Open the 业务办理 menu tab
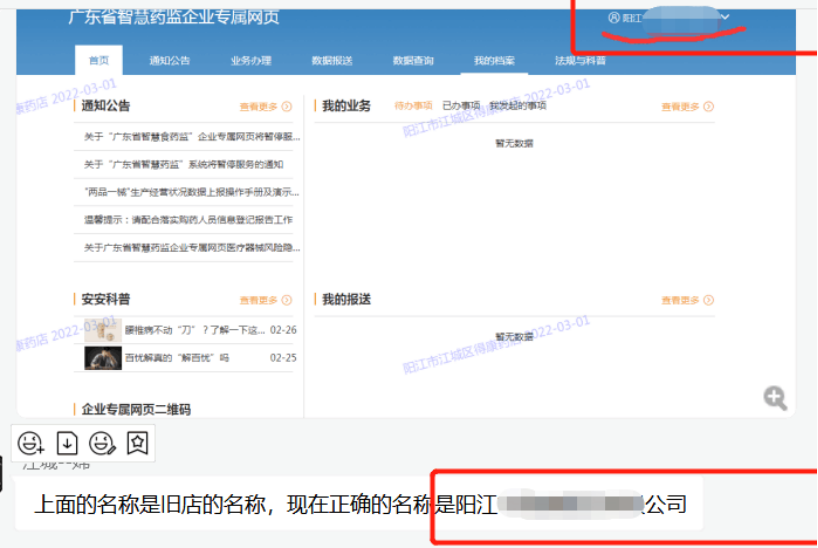This screenshot has height=548, width=818. (251, 61)
